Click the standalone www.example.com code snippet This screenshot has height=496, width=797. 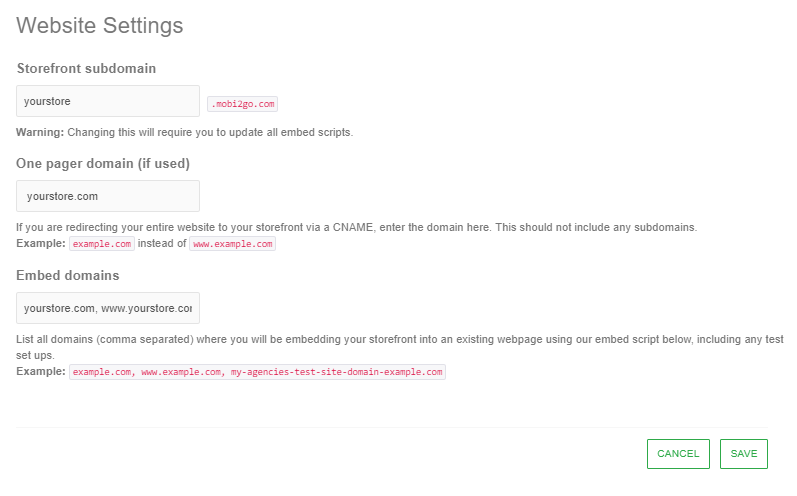coord(232,243)
